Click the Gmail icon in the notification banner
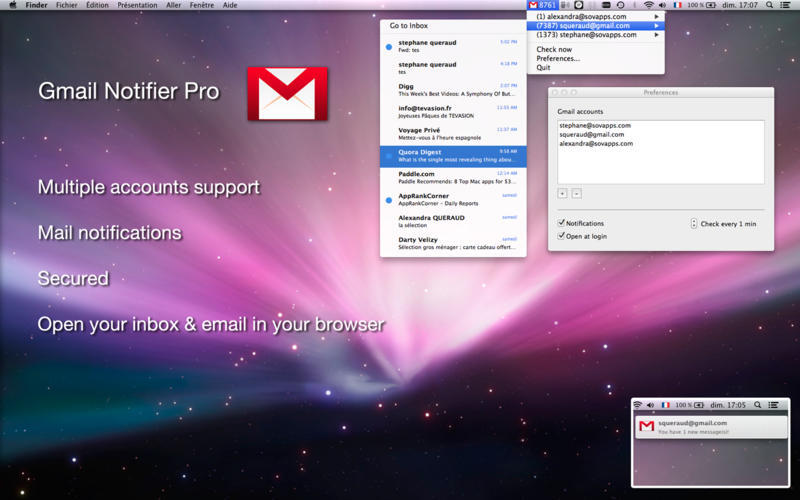The width and height of the screenshot is (800, 500). pyautogui.click(x=646, y=426)
